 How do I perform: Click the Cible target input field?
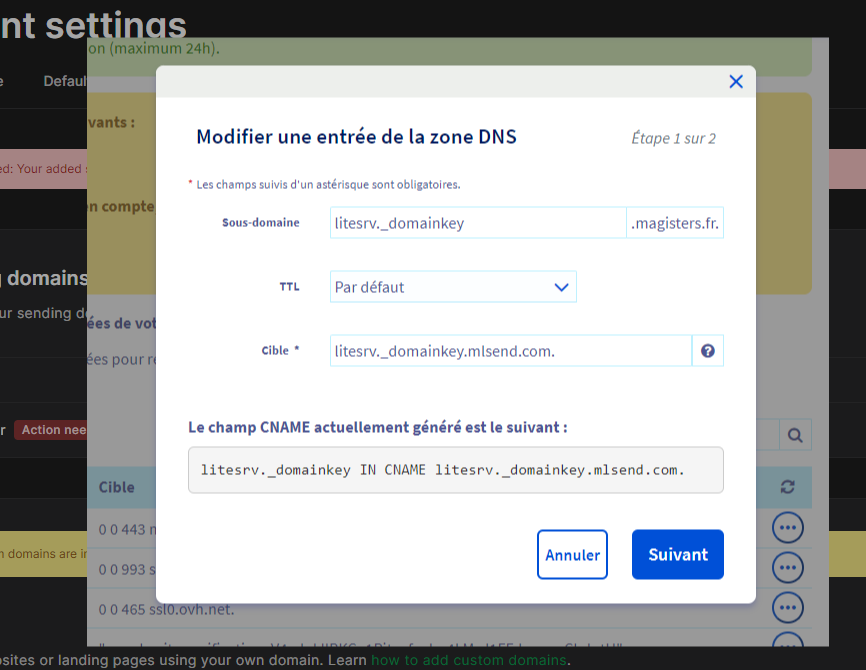[510, 351]
